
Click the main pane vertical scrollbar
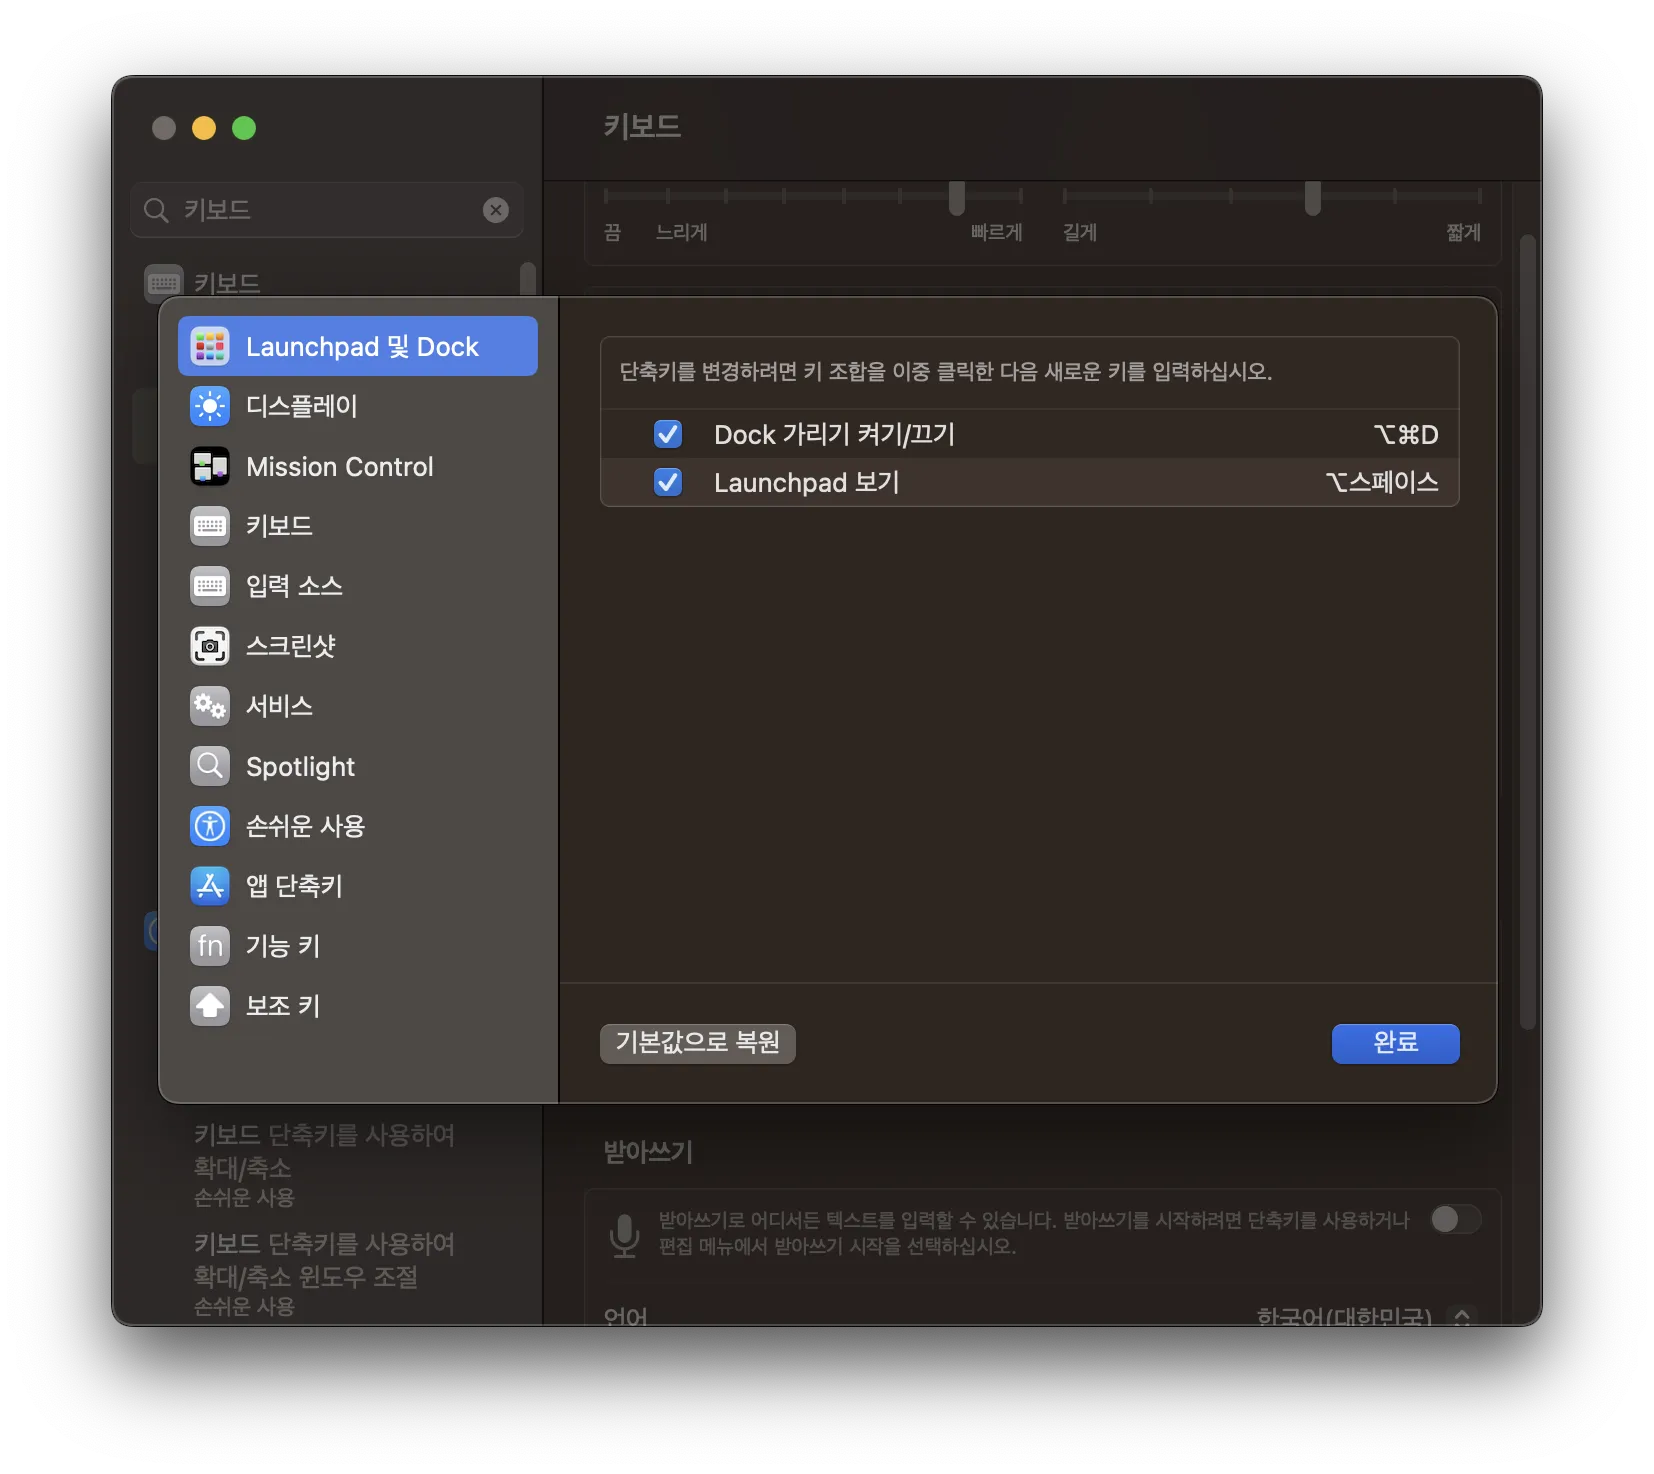[1527, 632]
